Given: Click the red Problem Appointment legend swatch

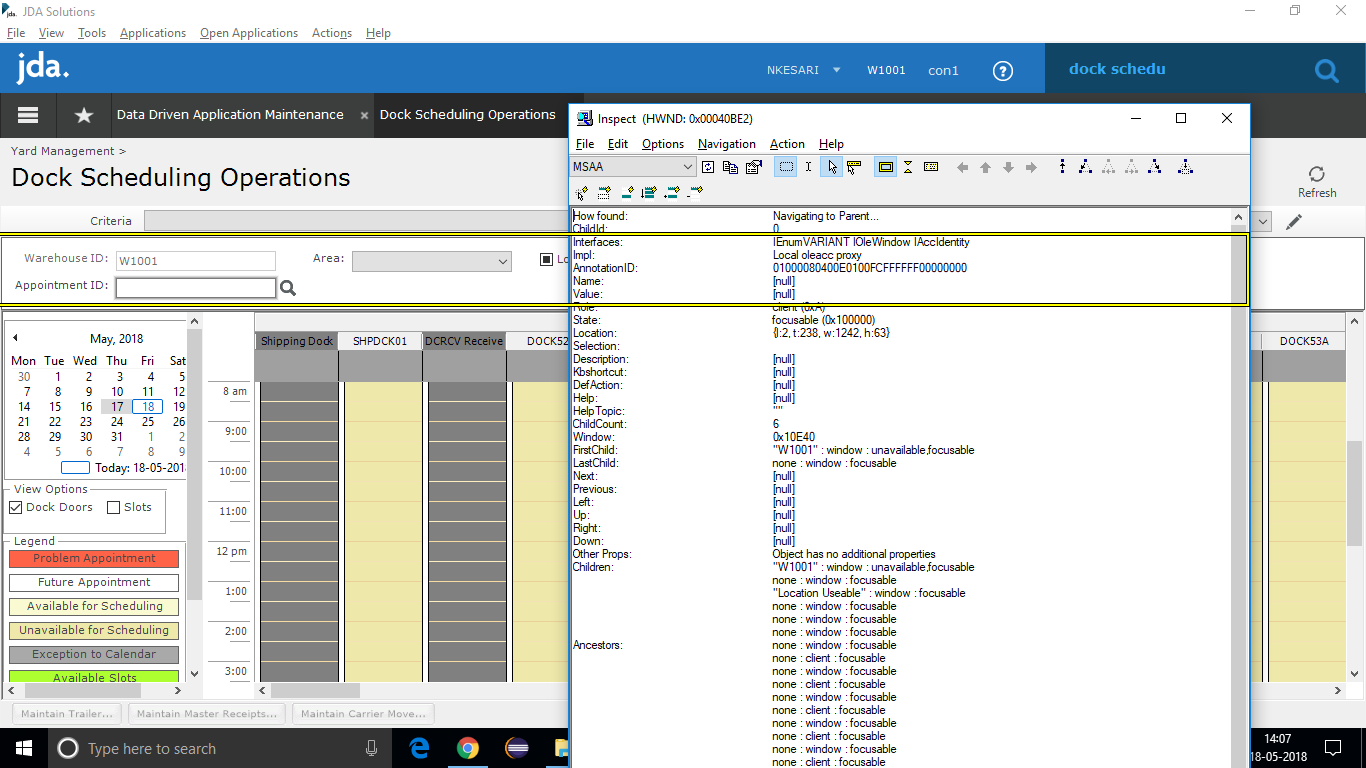Looking at the screenshot, I should 93,559.
